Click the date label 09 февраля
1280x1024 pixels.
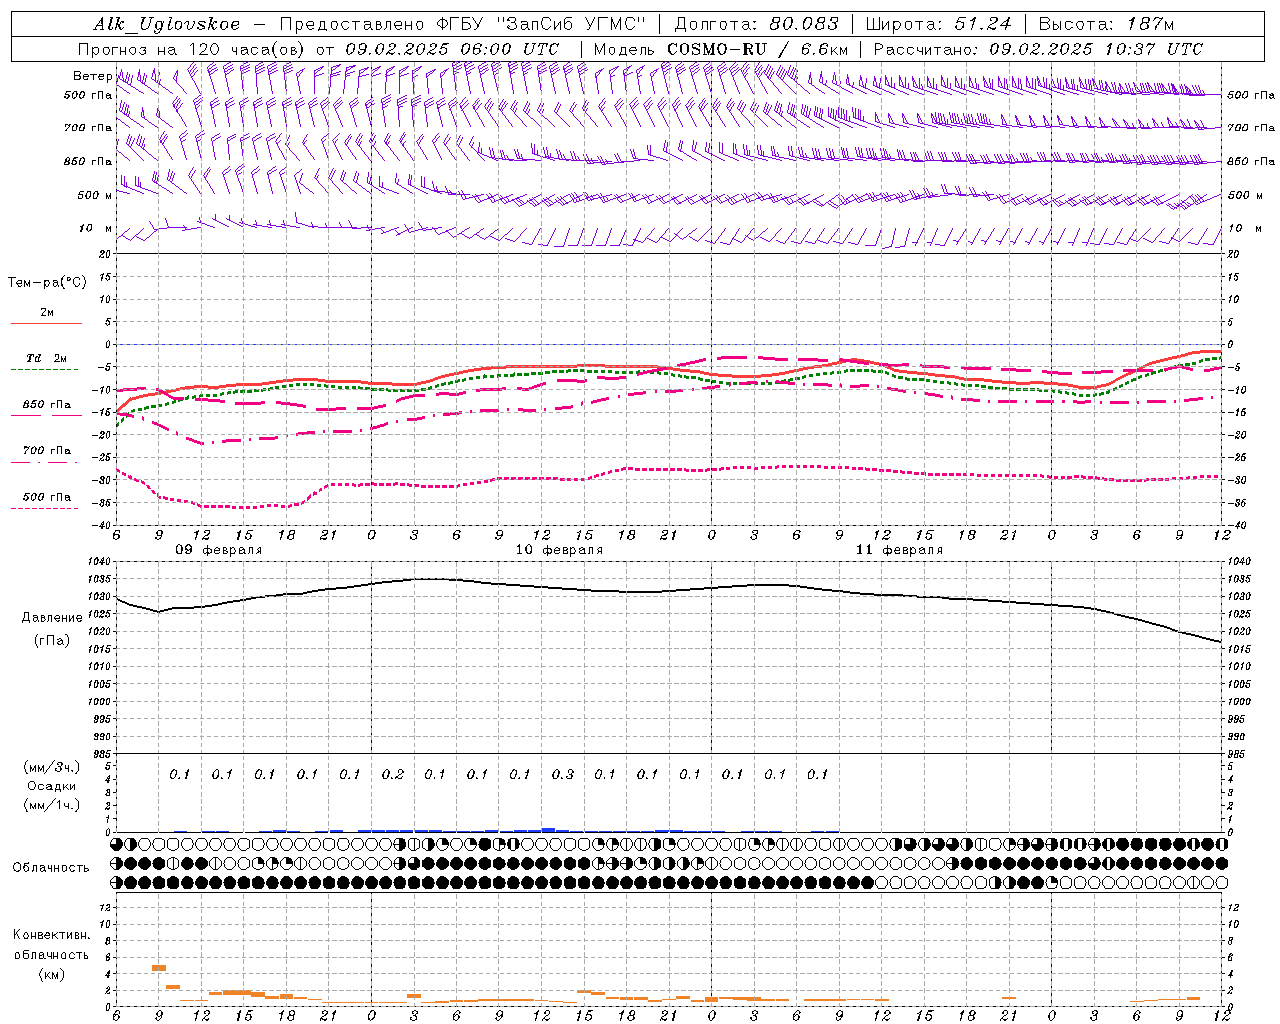(219, 550)
